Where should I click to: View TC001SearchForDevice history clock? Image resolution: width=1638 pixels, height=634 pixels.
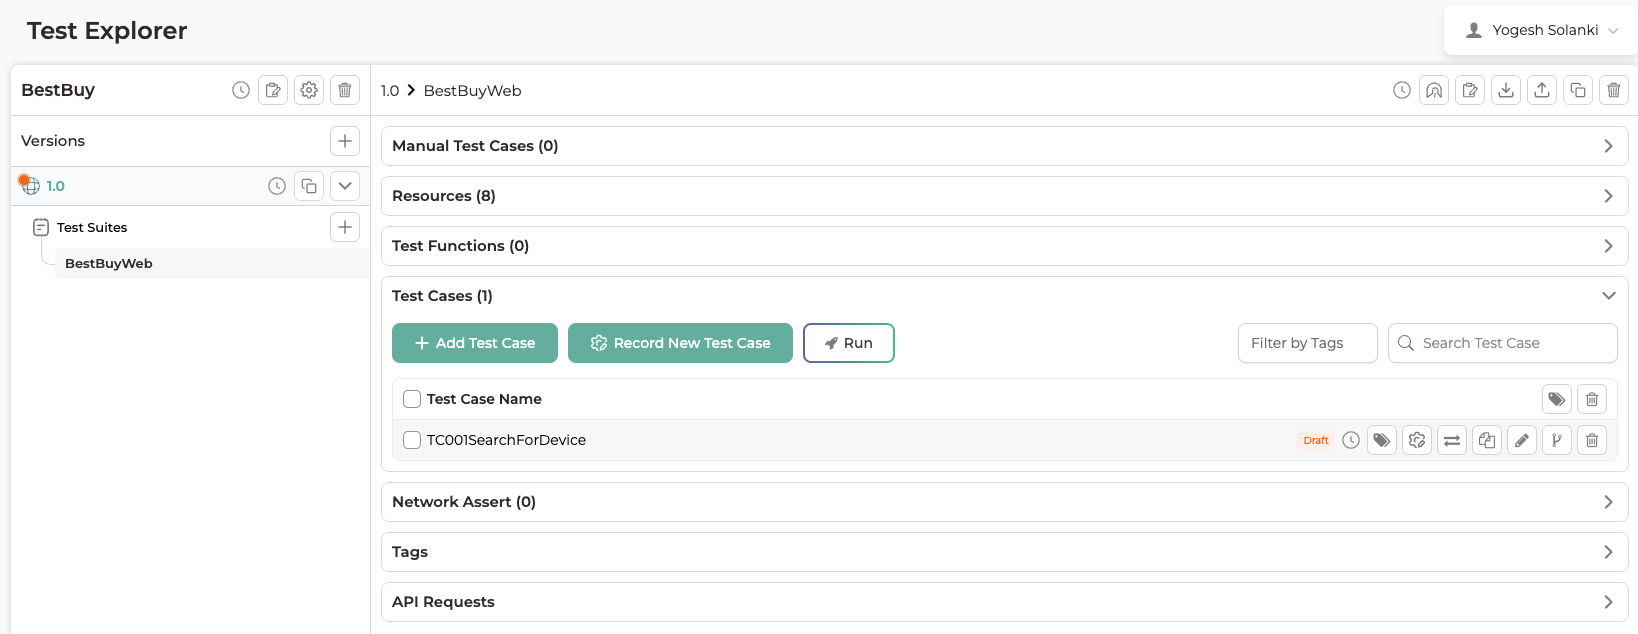click(x=1351, y=440)
